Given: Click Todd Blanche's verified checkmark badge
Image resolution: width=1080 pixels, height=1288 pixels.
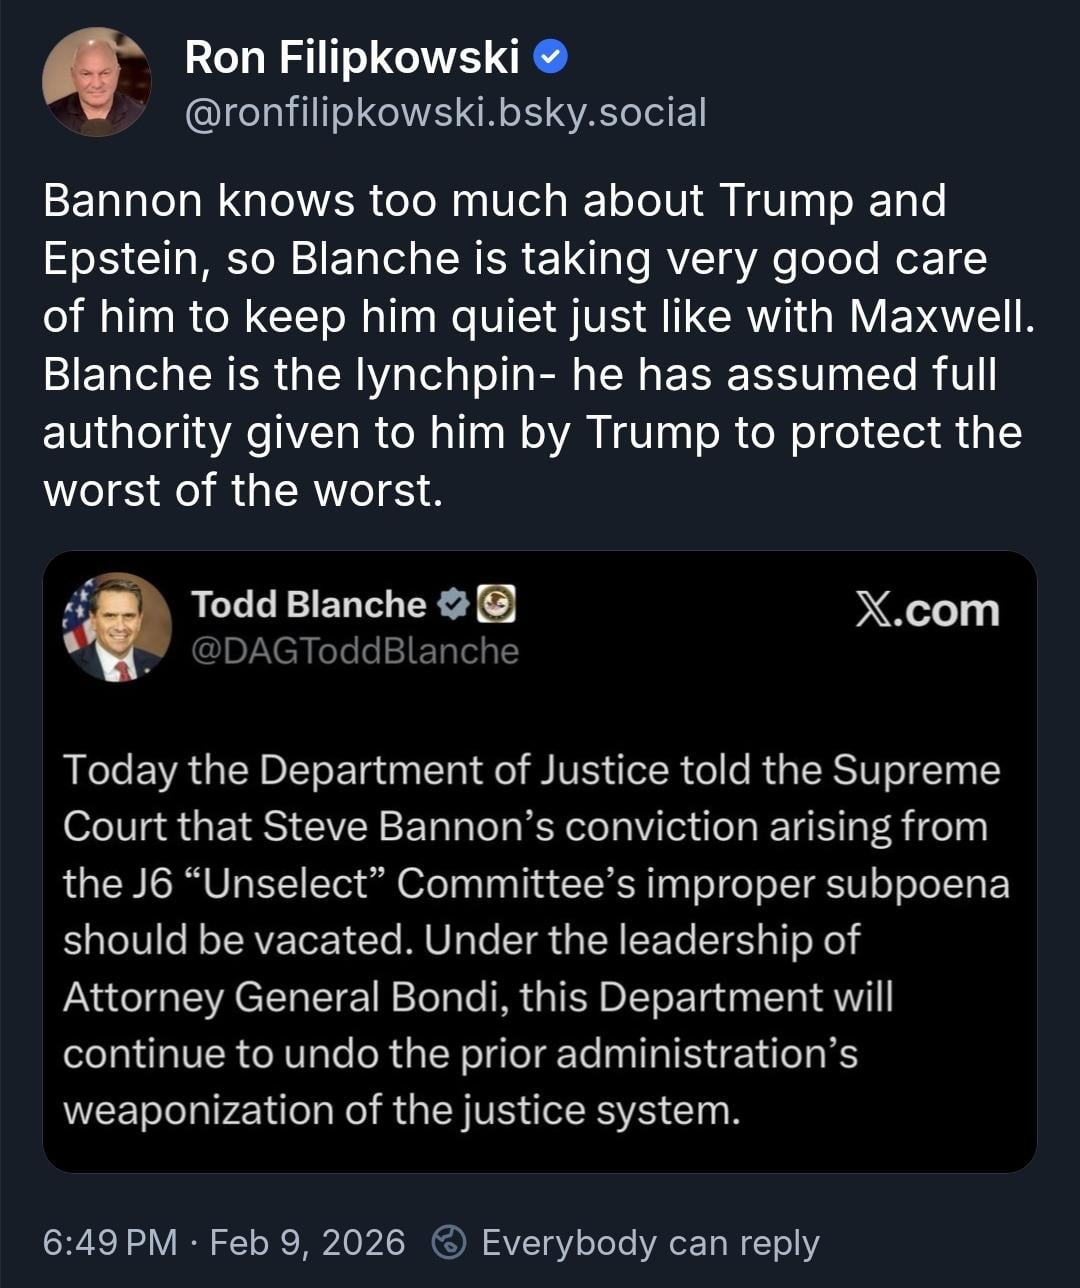Looking at the screenshot, I should tap(453, 604).
